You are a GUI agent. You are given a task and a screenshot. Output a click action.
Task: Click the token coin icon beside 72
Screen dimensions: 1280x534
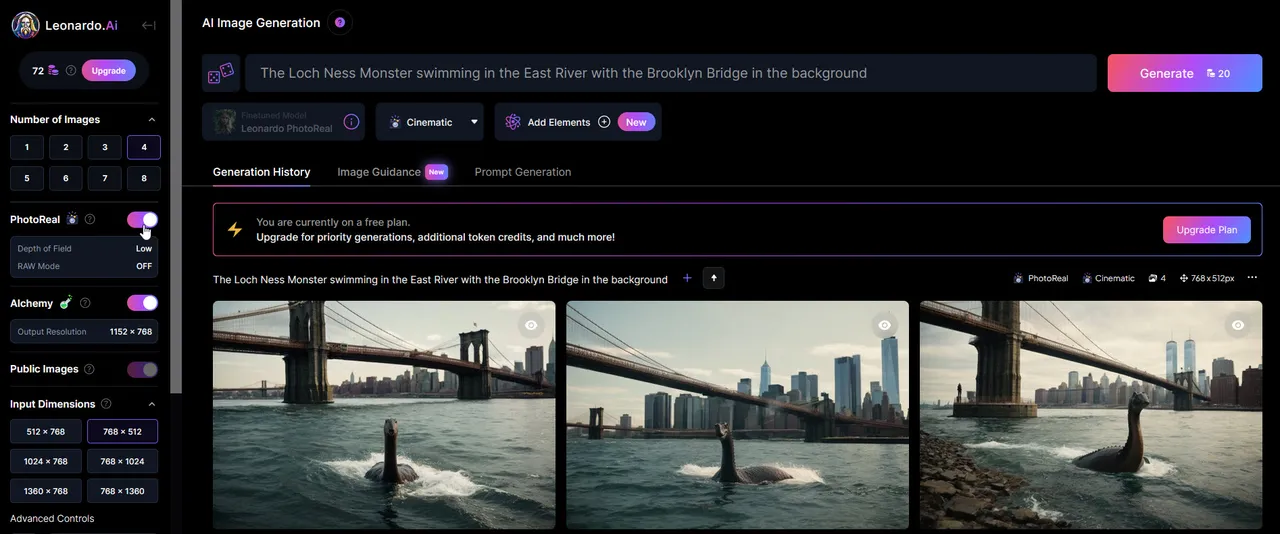53,71
